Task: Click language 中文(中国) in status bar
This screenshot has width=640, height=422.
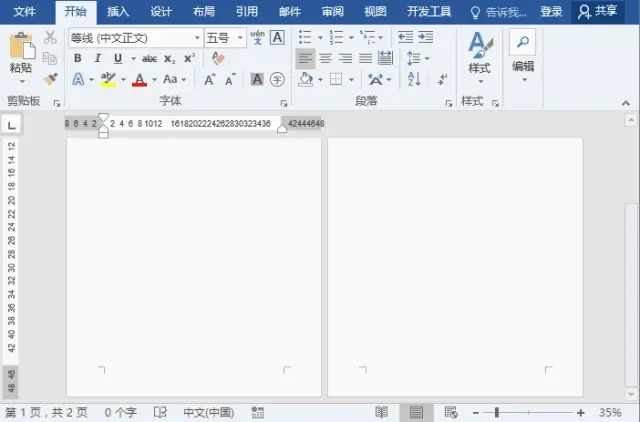Action: [x=209, y=412]
